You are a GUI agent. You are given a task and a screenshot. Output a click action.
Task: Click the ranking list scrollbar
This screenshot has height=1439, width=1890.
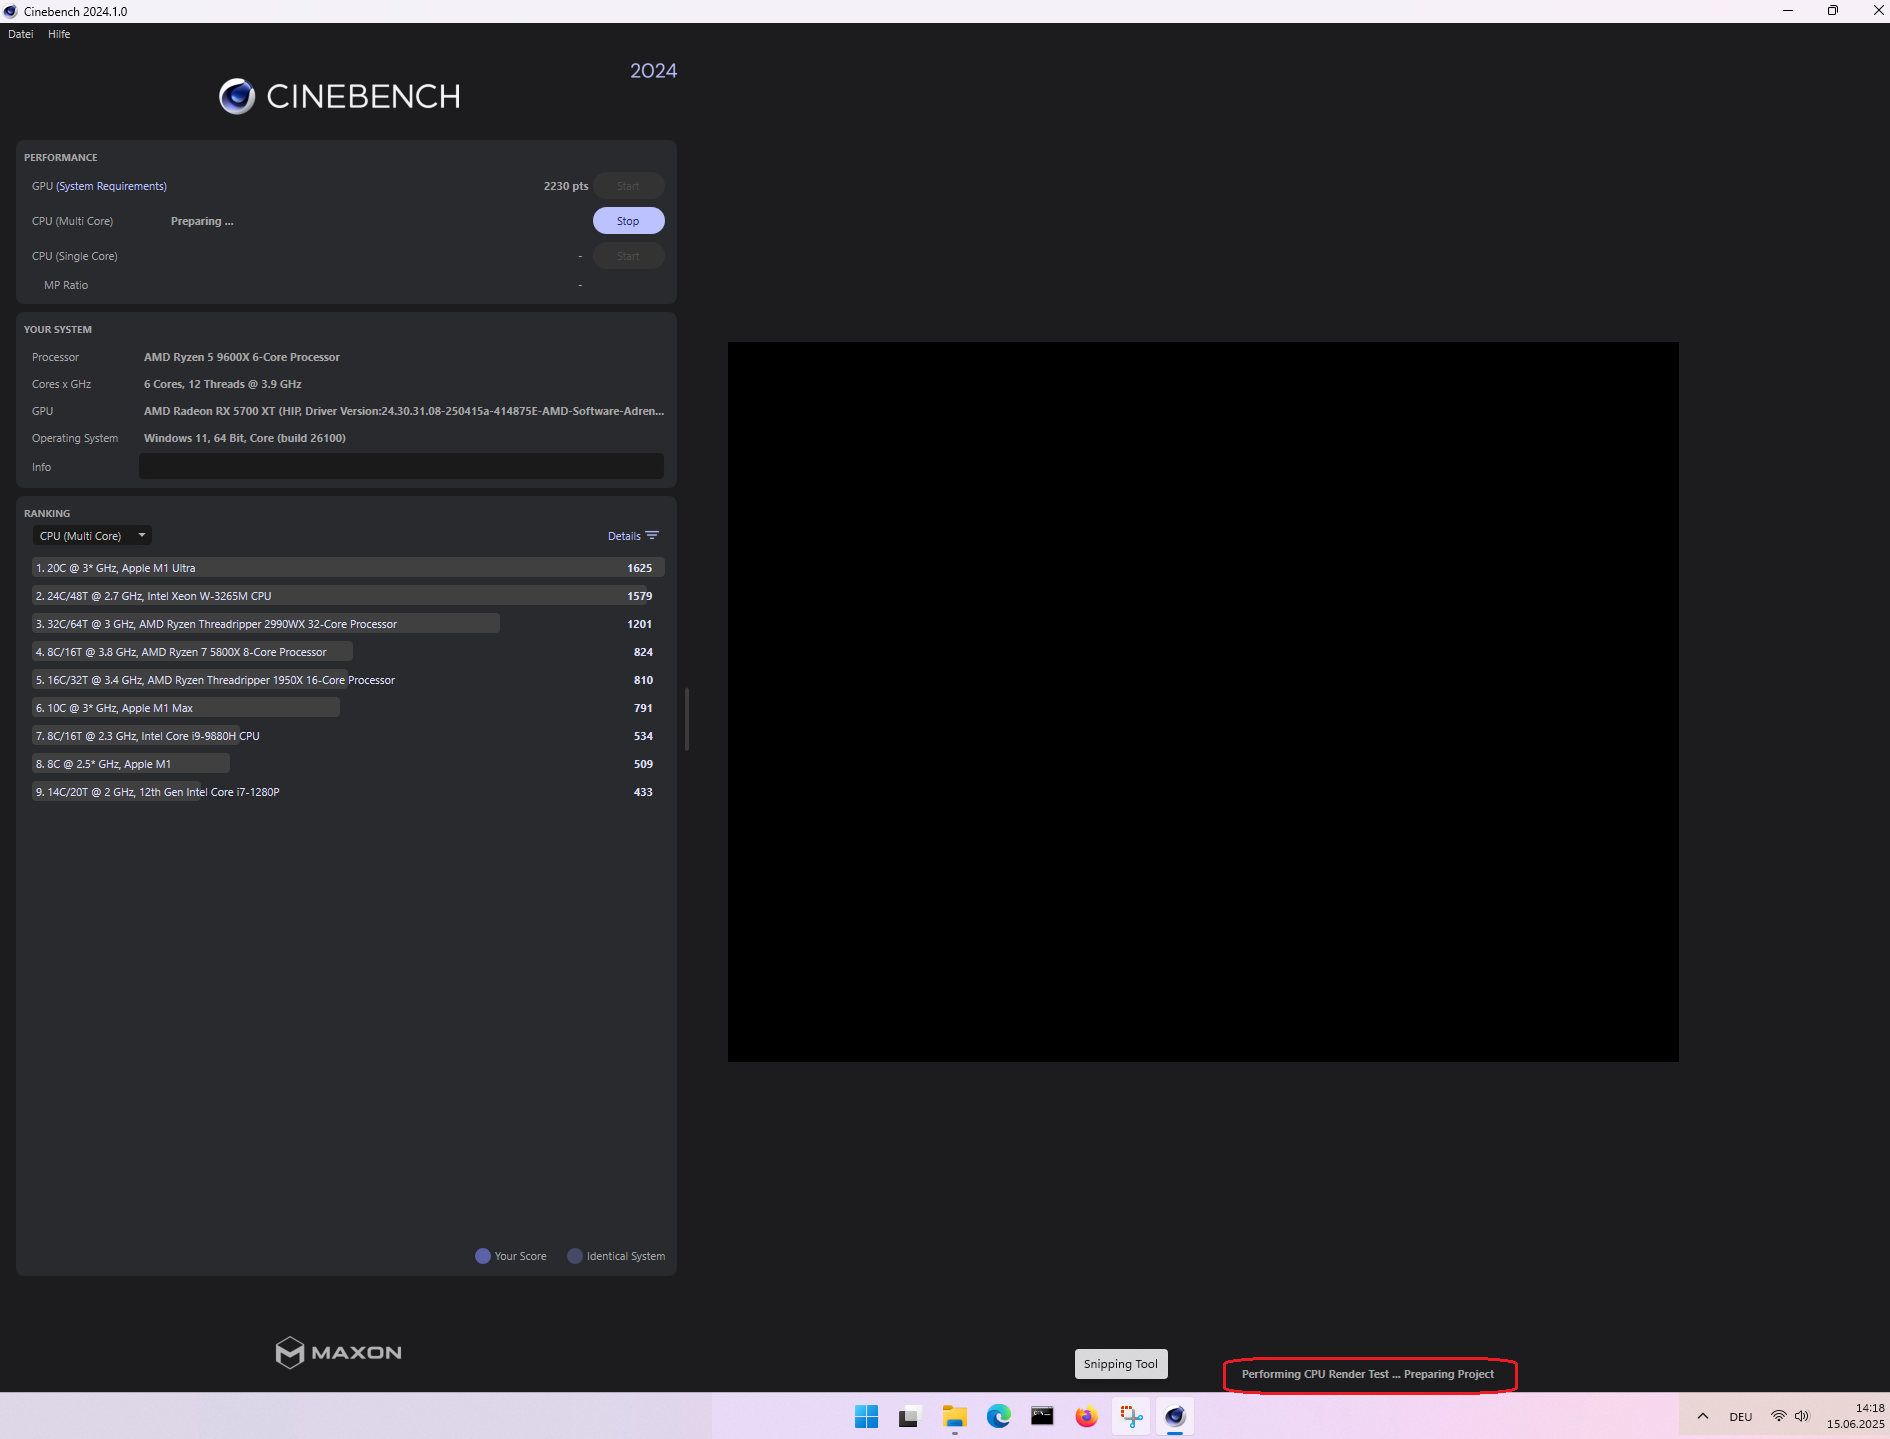click(686, 718)
